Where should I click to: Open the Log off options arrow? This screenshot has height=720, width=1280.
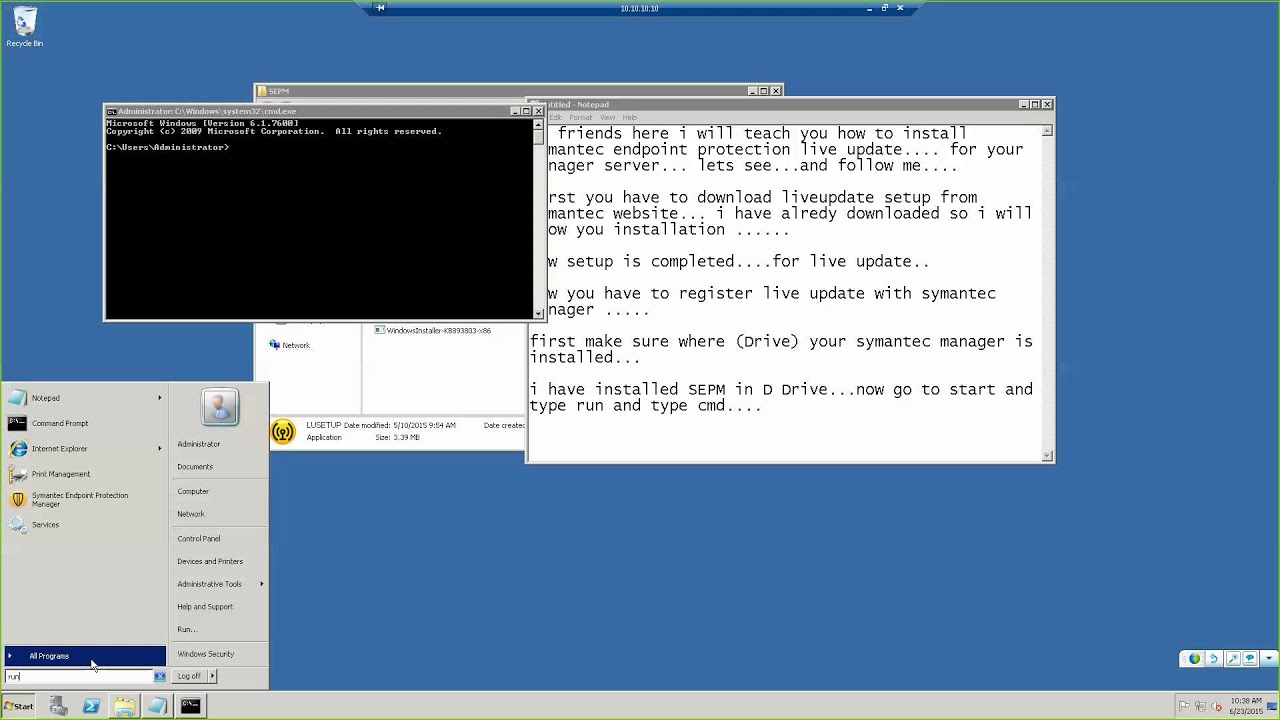click(x=212, y=676)
